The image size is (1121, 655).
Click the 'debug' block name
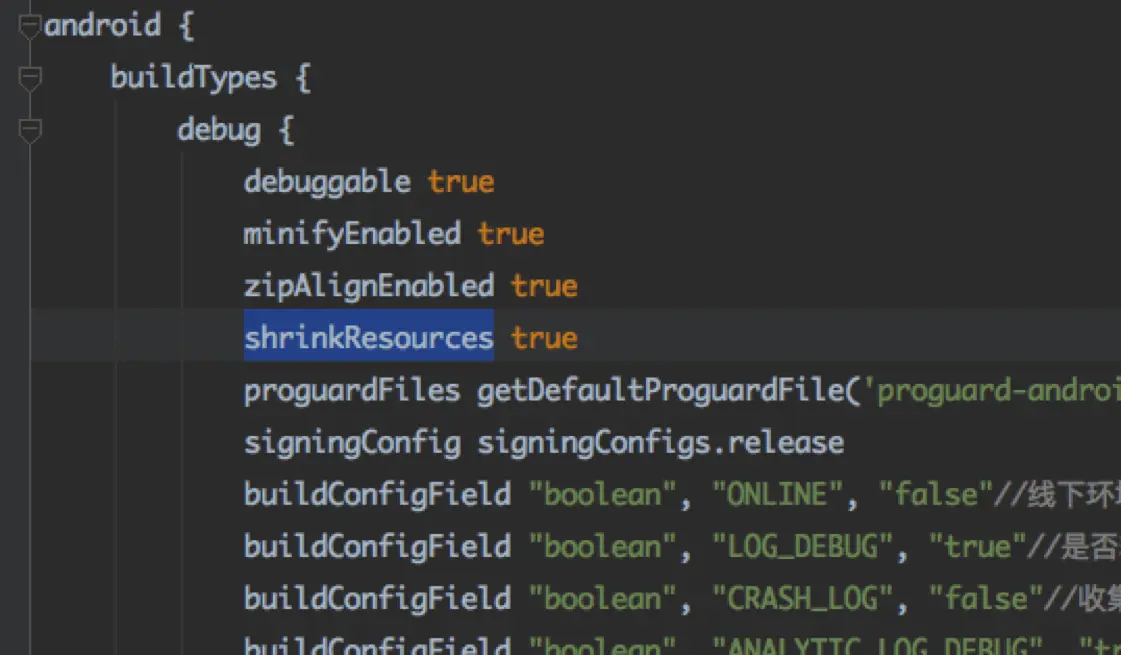pyautogui.click(x=219, y=130)
